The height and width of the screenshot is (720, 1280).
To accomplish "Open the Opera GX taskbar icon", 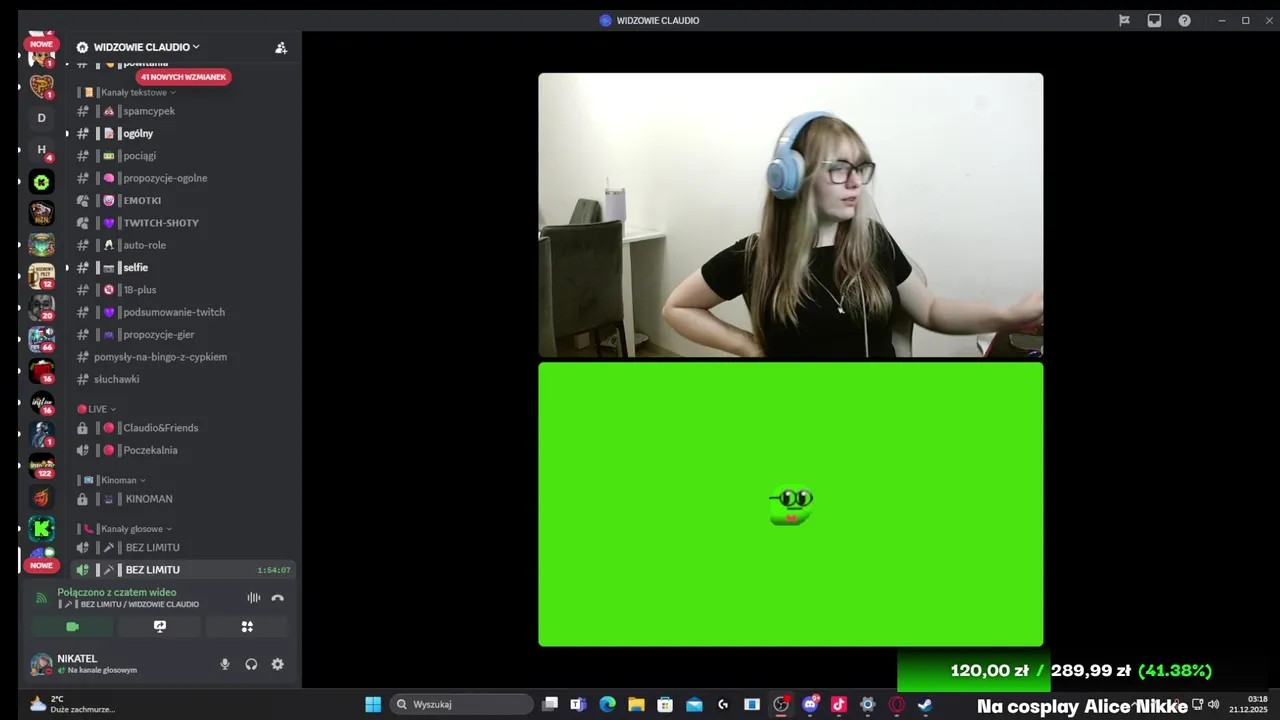I will coord(897,704).
